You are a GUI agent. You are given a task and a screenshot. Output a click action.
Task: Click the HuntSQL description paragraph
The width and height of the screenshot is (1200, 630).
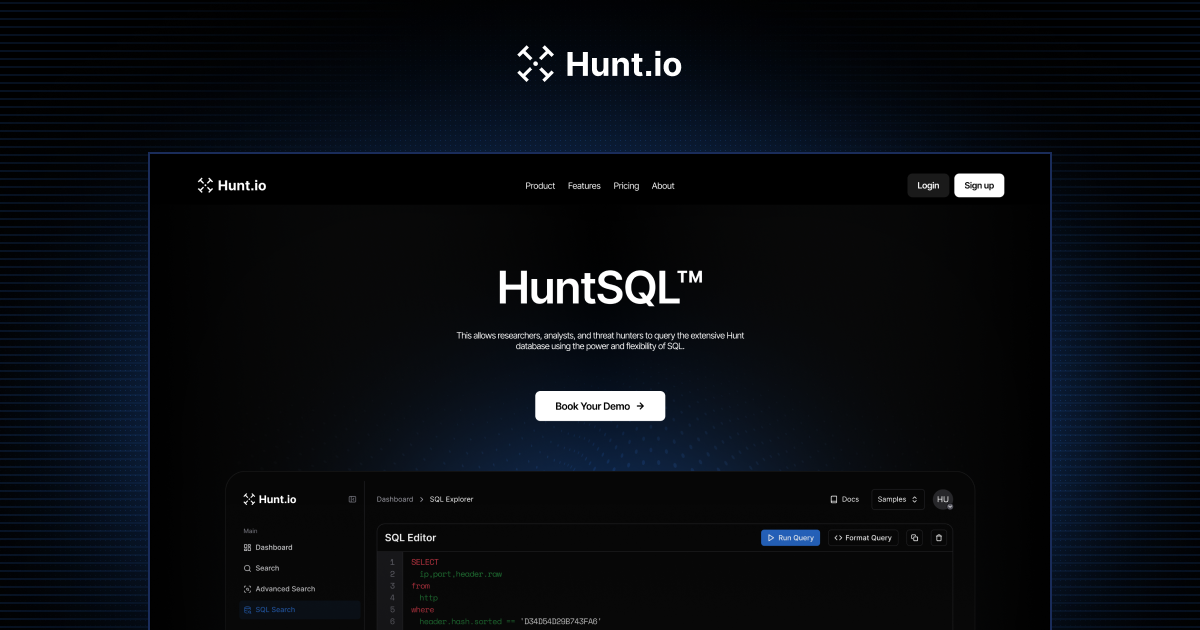600,341
